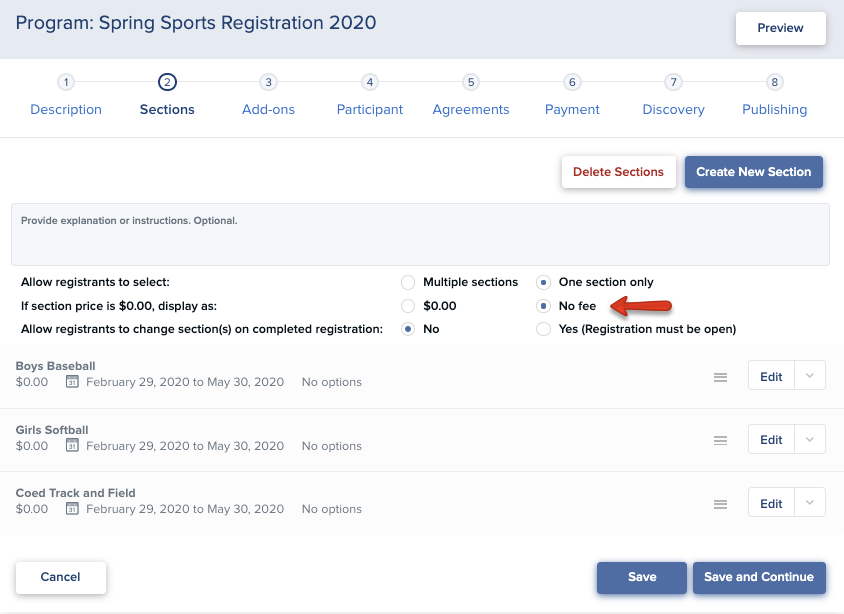844x614 pixels.
Task: Edit the Boys Baseball section
Action: (771, 376)
